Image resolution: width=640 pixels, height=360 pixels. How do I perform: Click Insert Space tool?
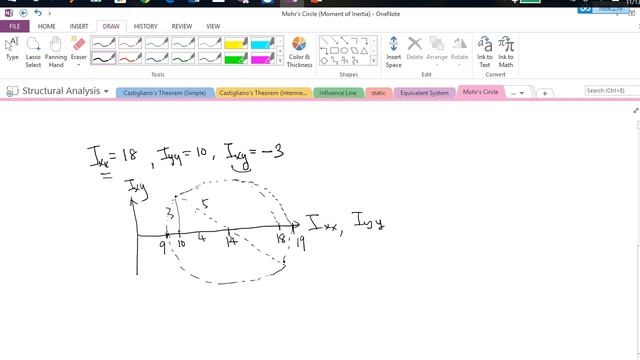point(393,52)
